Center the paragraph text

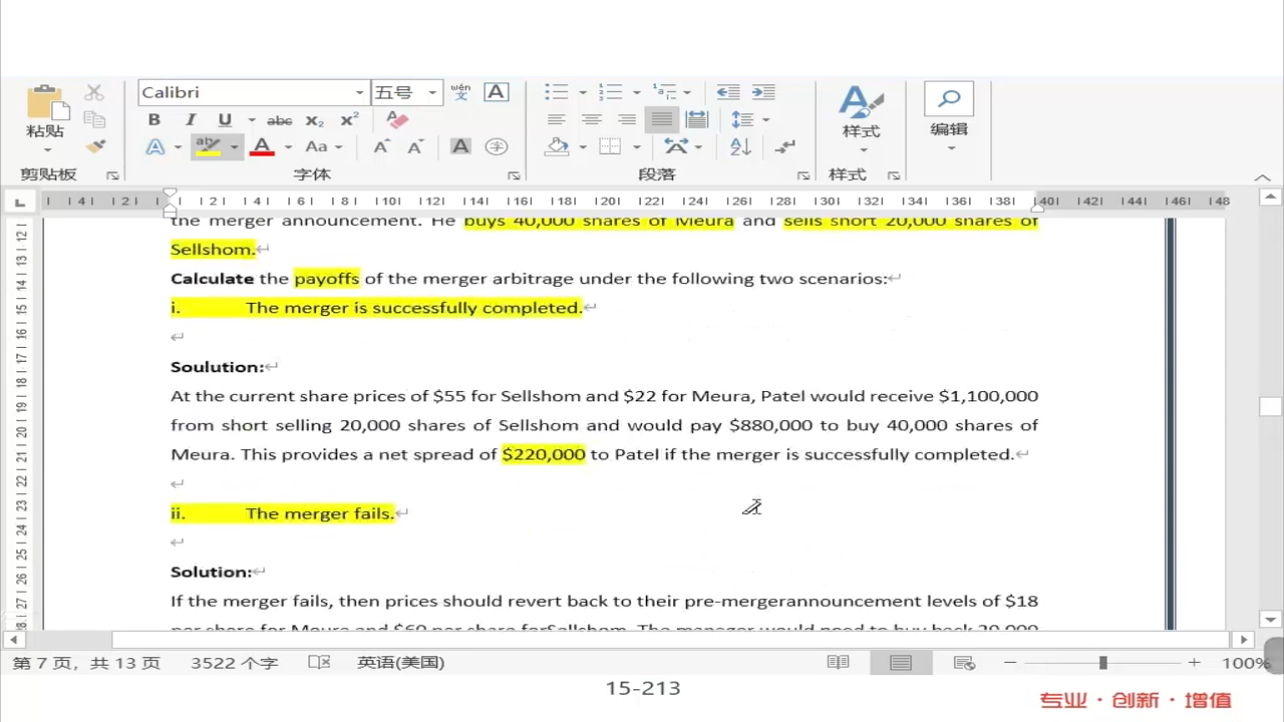coord(591,120)
